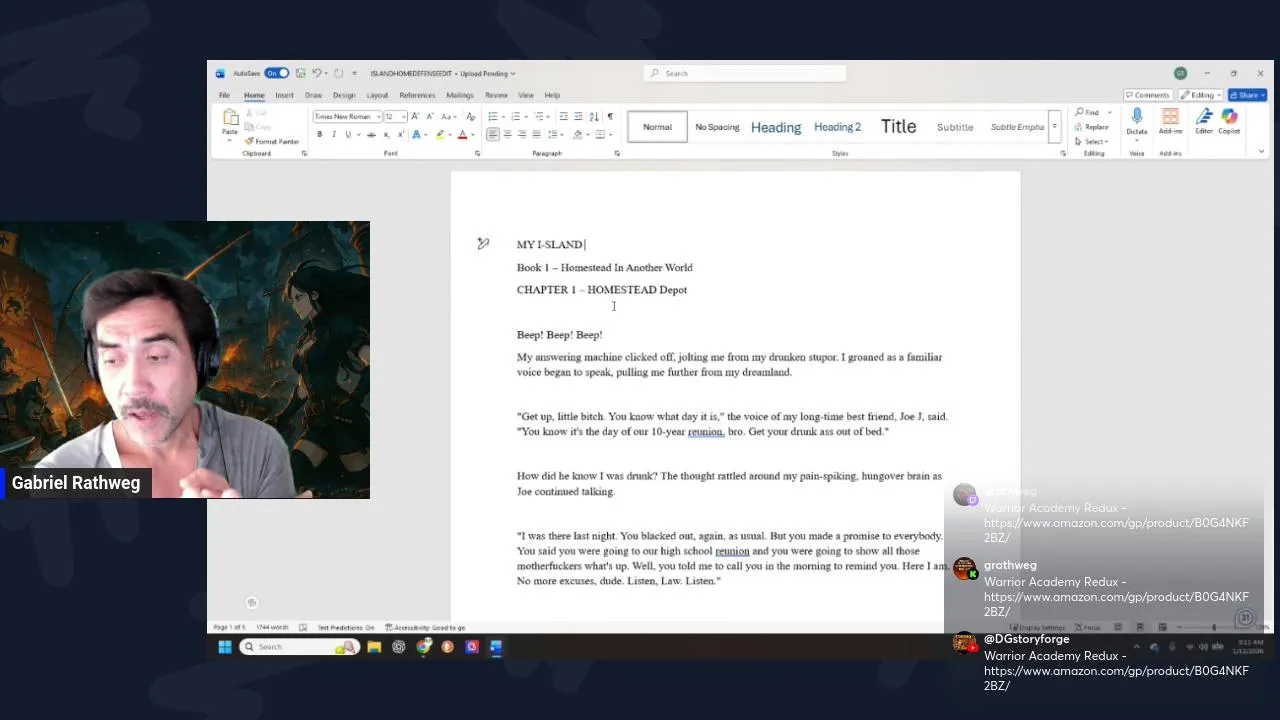The image size is (1280, 720).
Task: Toggle Superscript formatting
Action: 401,135
